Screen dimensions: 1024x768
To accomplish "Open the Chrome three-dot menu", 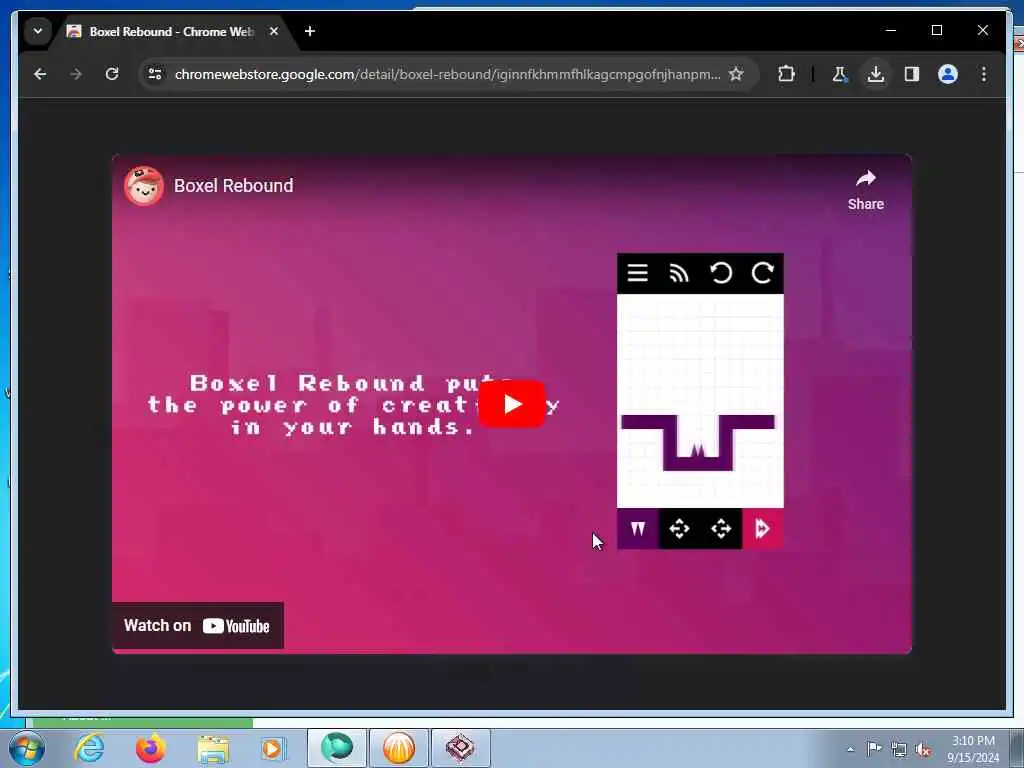I will 984,74.
